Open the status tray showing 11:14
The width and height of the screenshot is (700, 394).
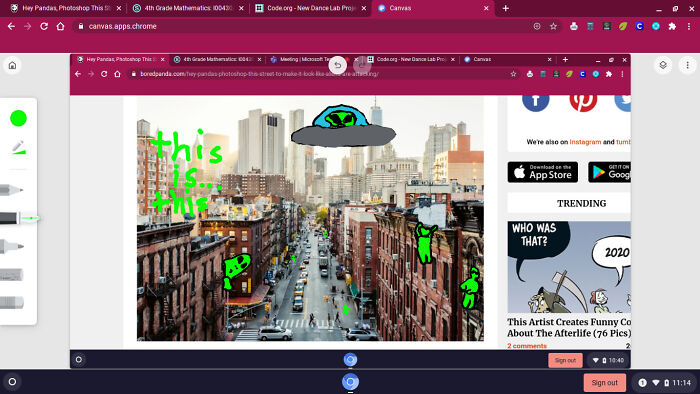[x=665, y=382]
